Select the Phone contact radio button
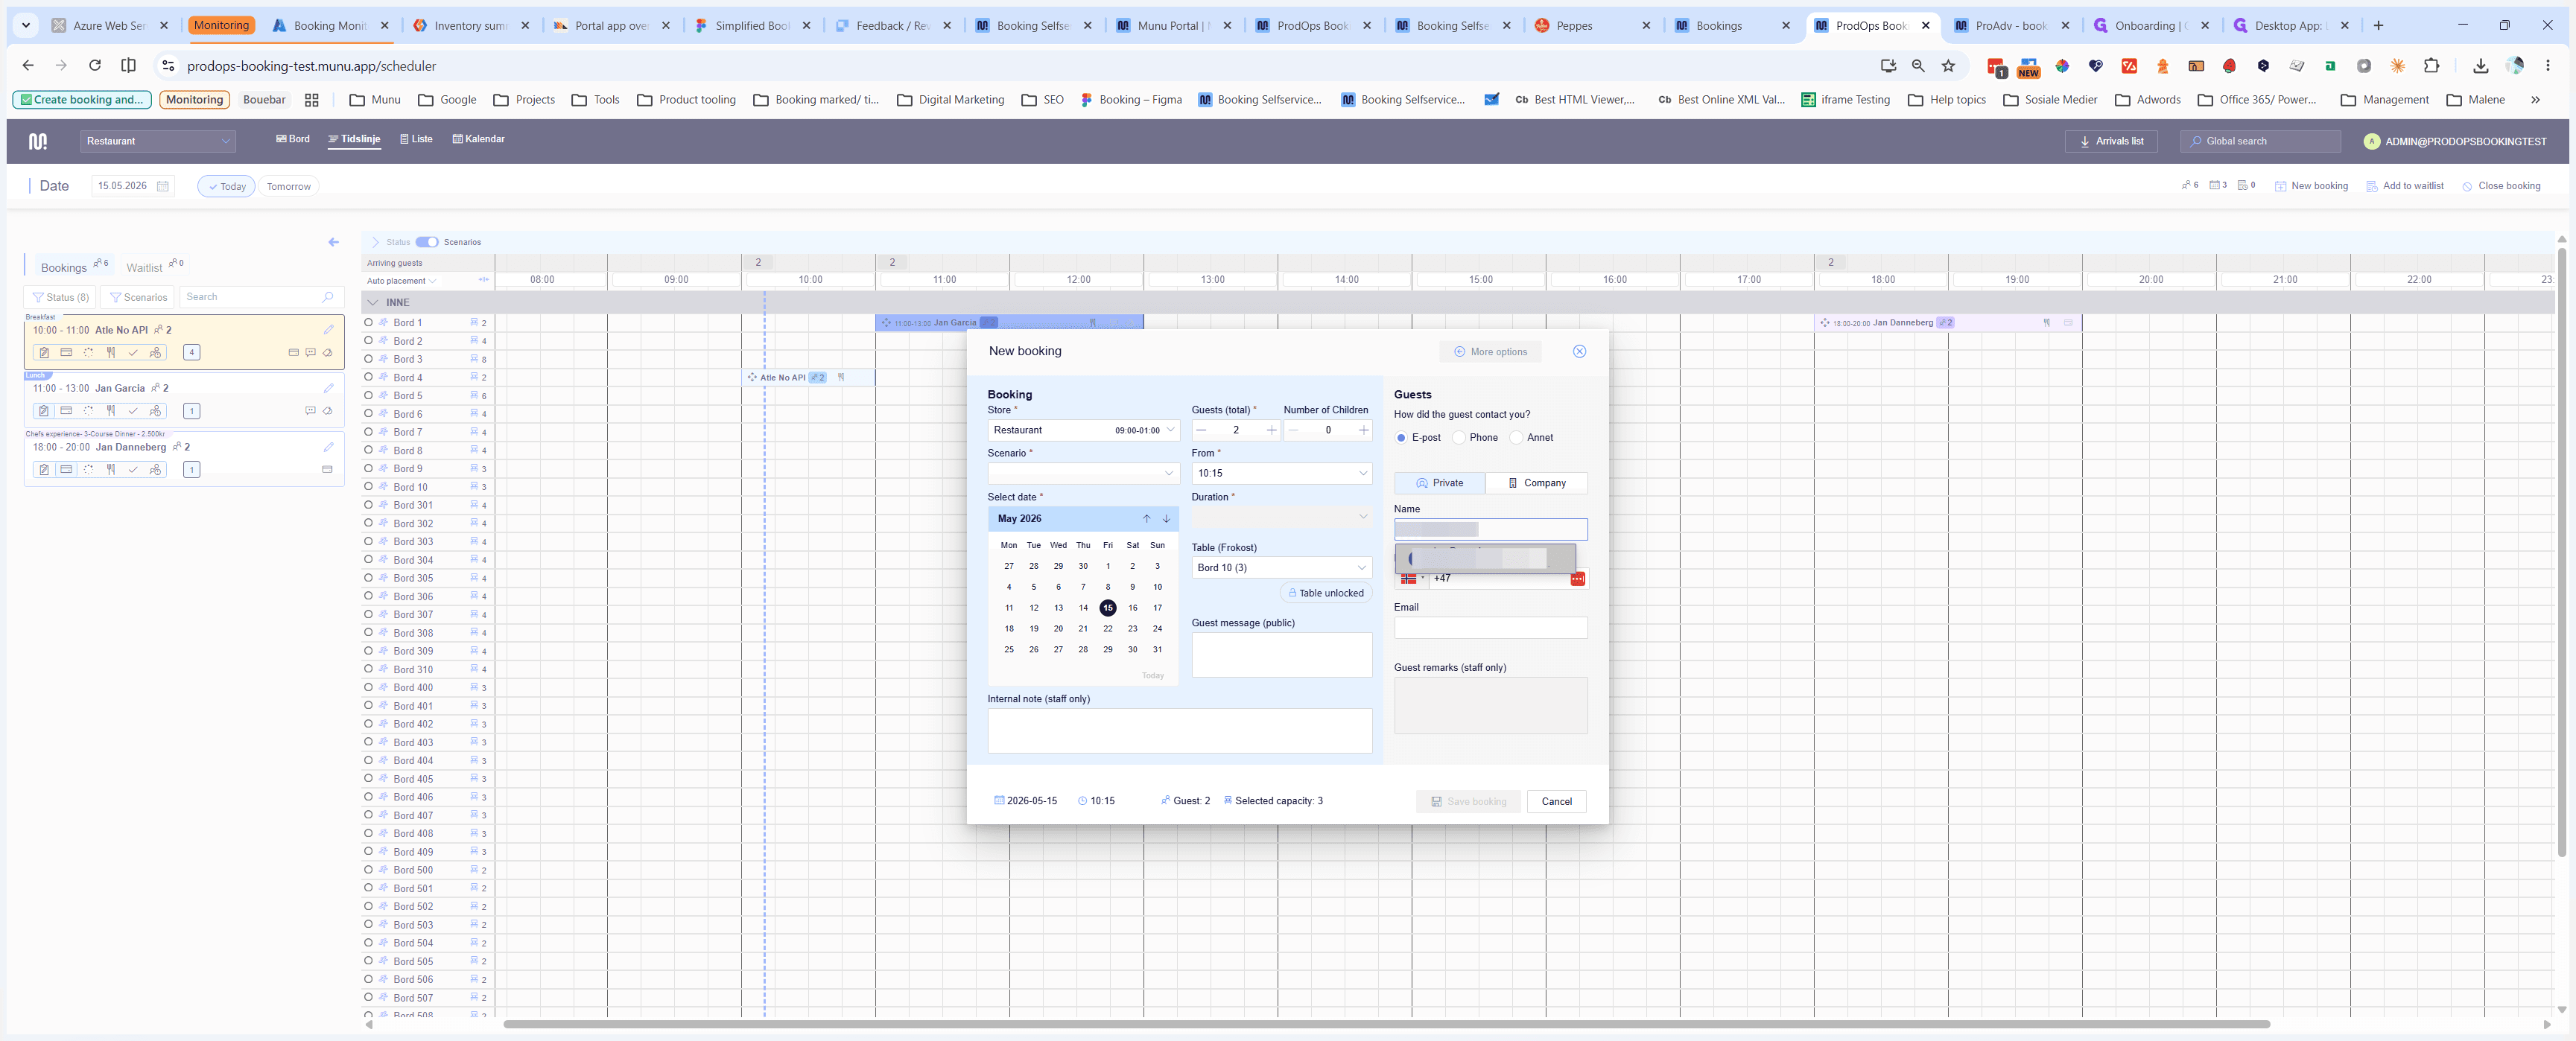 point(1459,438)
